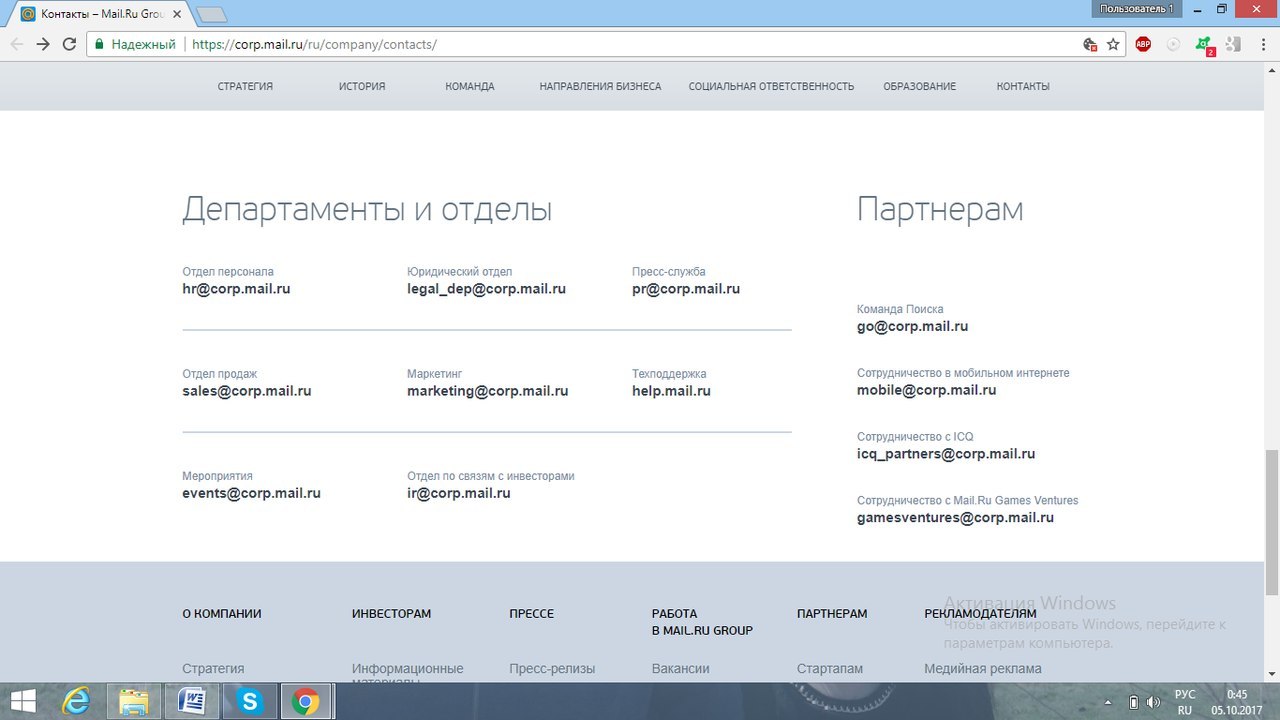Click the ir@corp.mail.ru email link
The width and height of the screenshot is (1280, 720).
point(459,493)
